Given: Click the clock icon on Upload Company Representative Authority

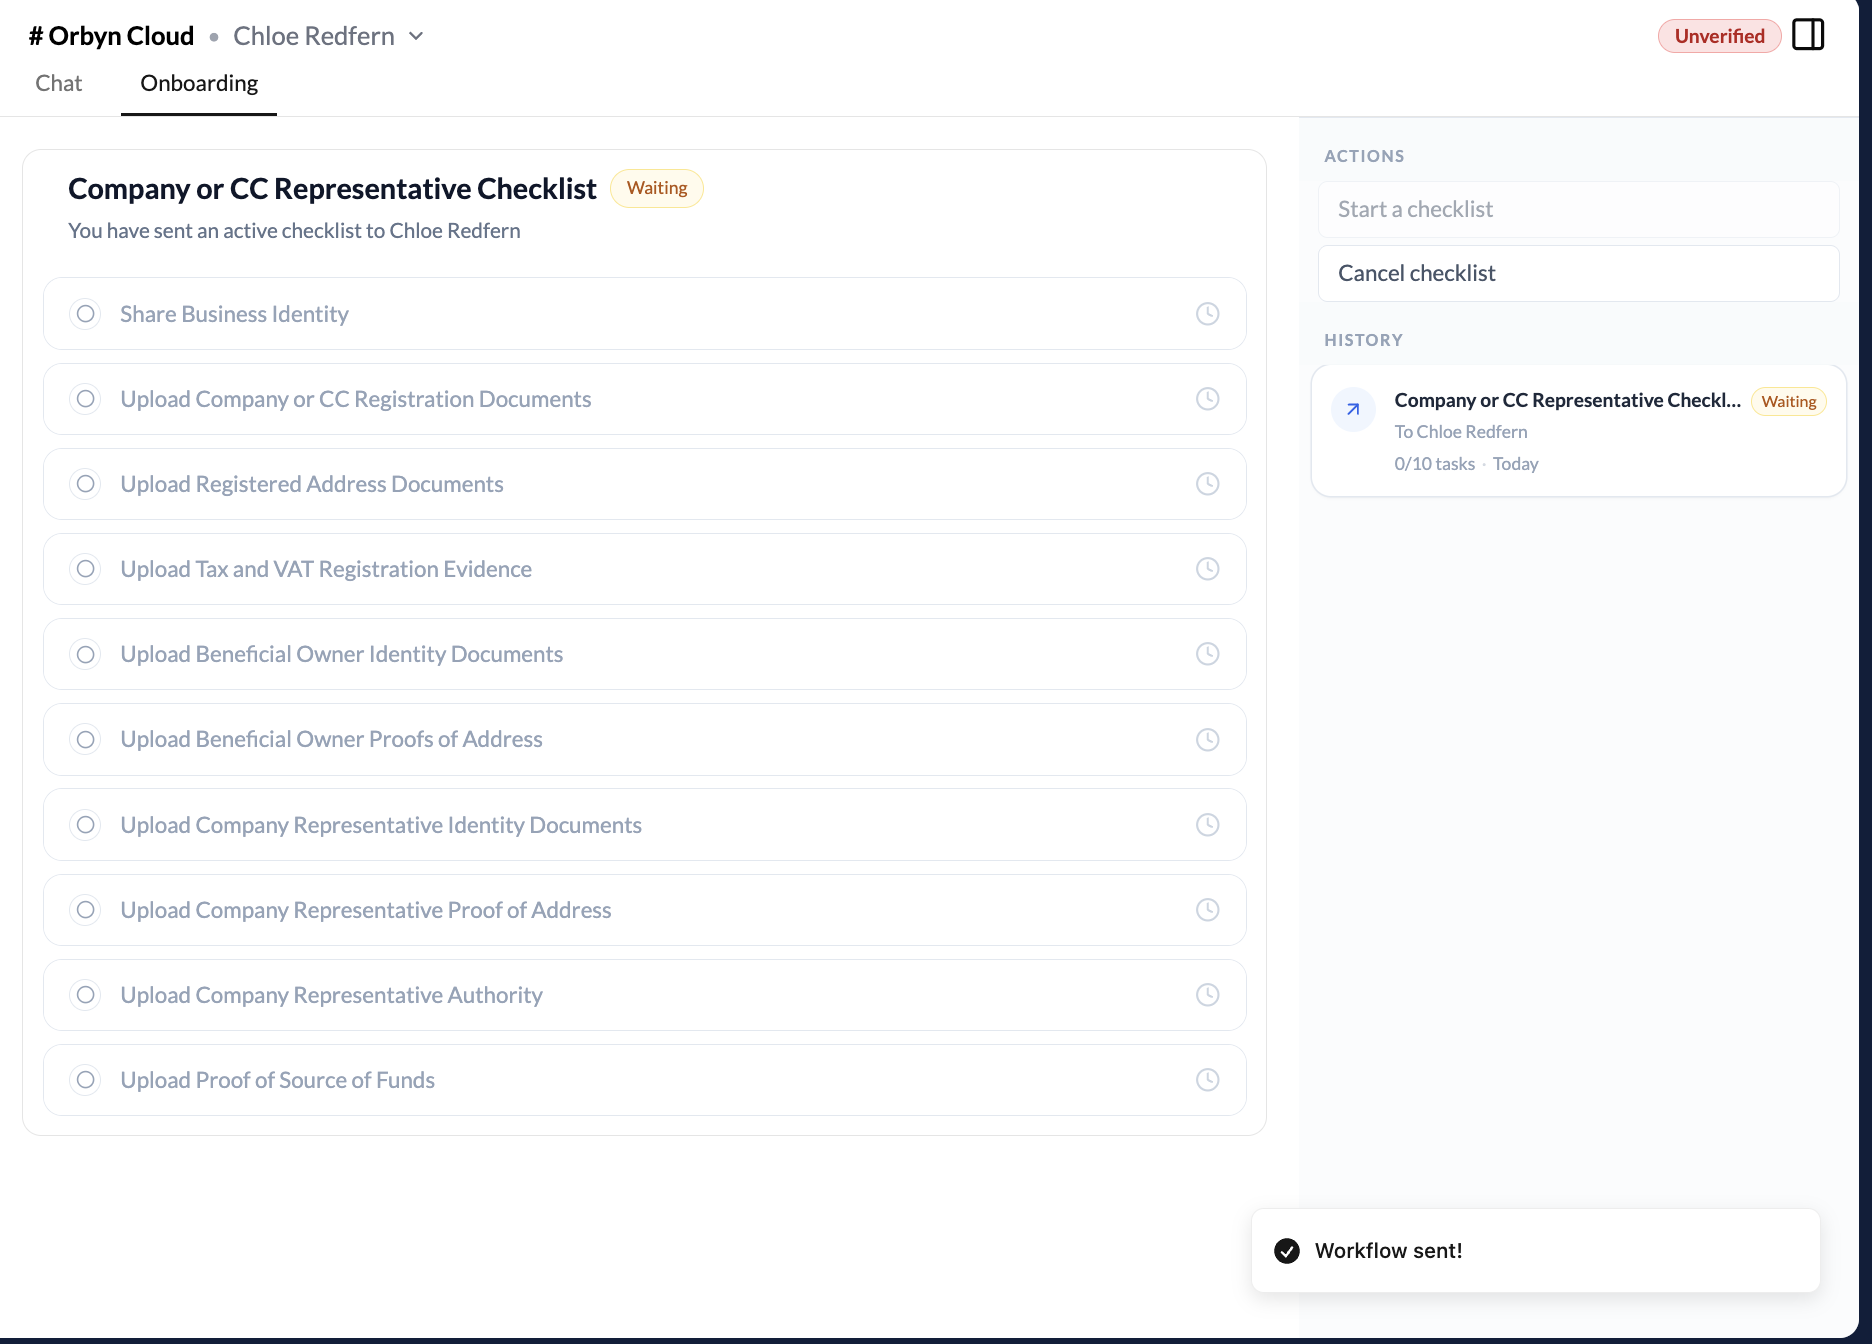Looking at the screenshot, I should coord(1207,995).
